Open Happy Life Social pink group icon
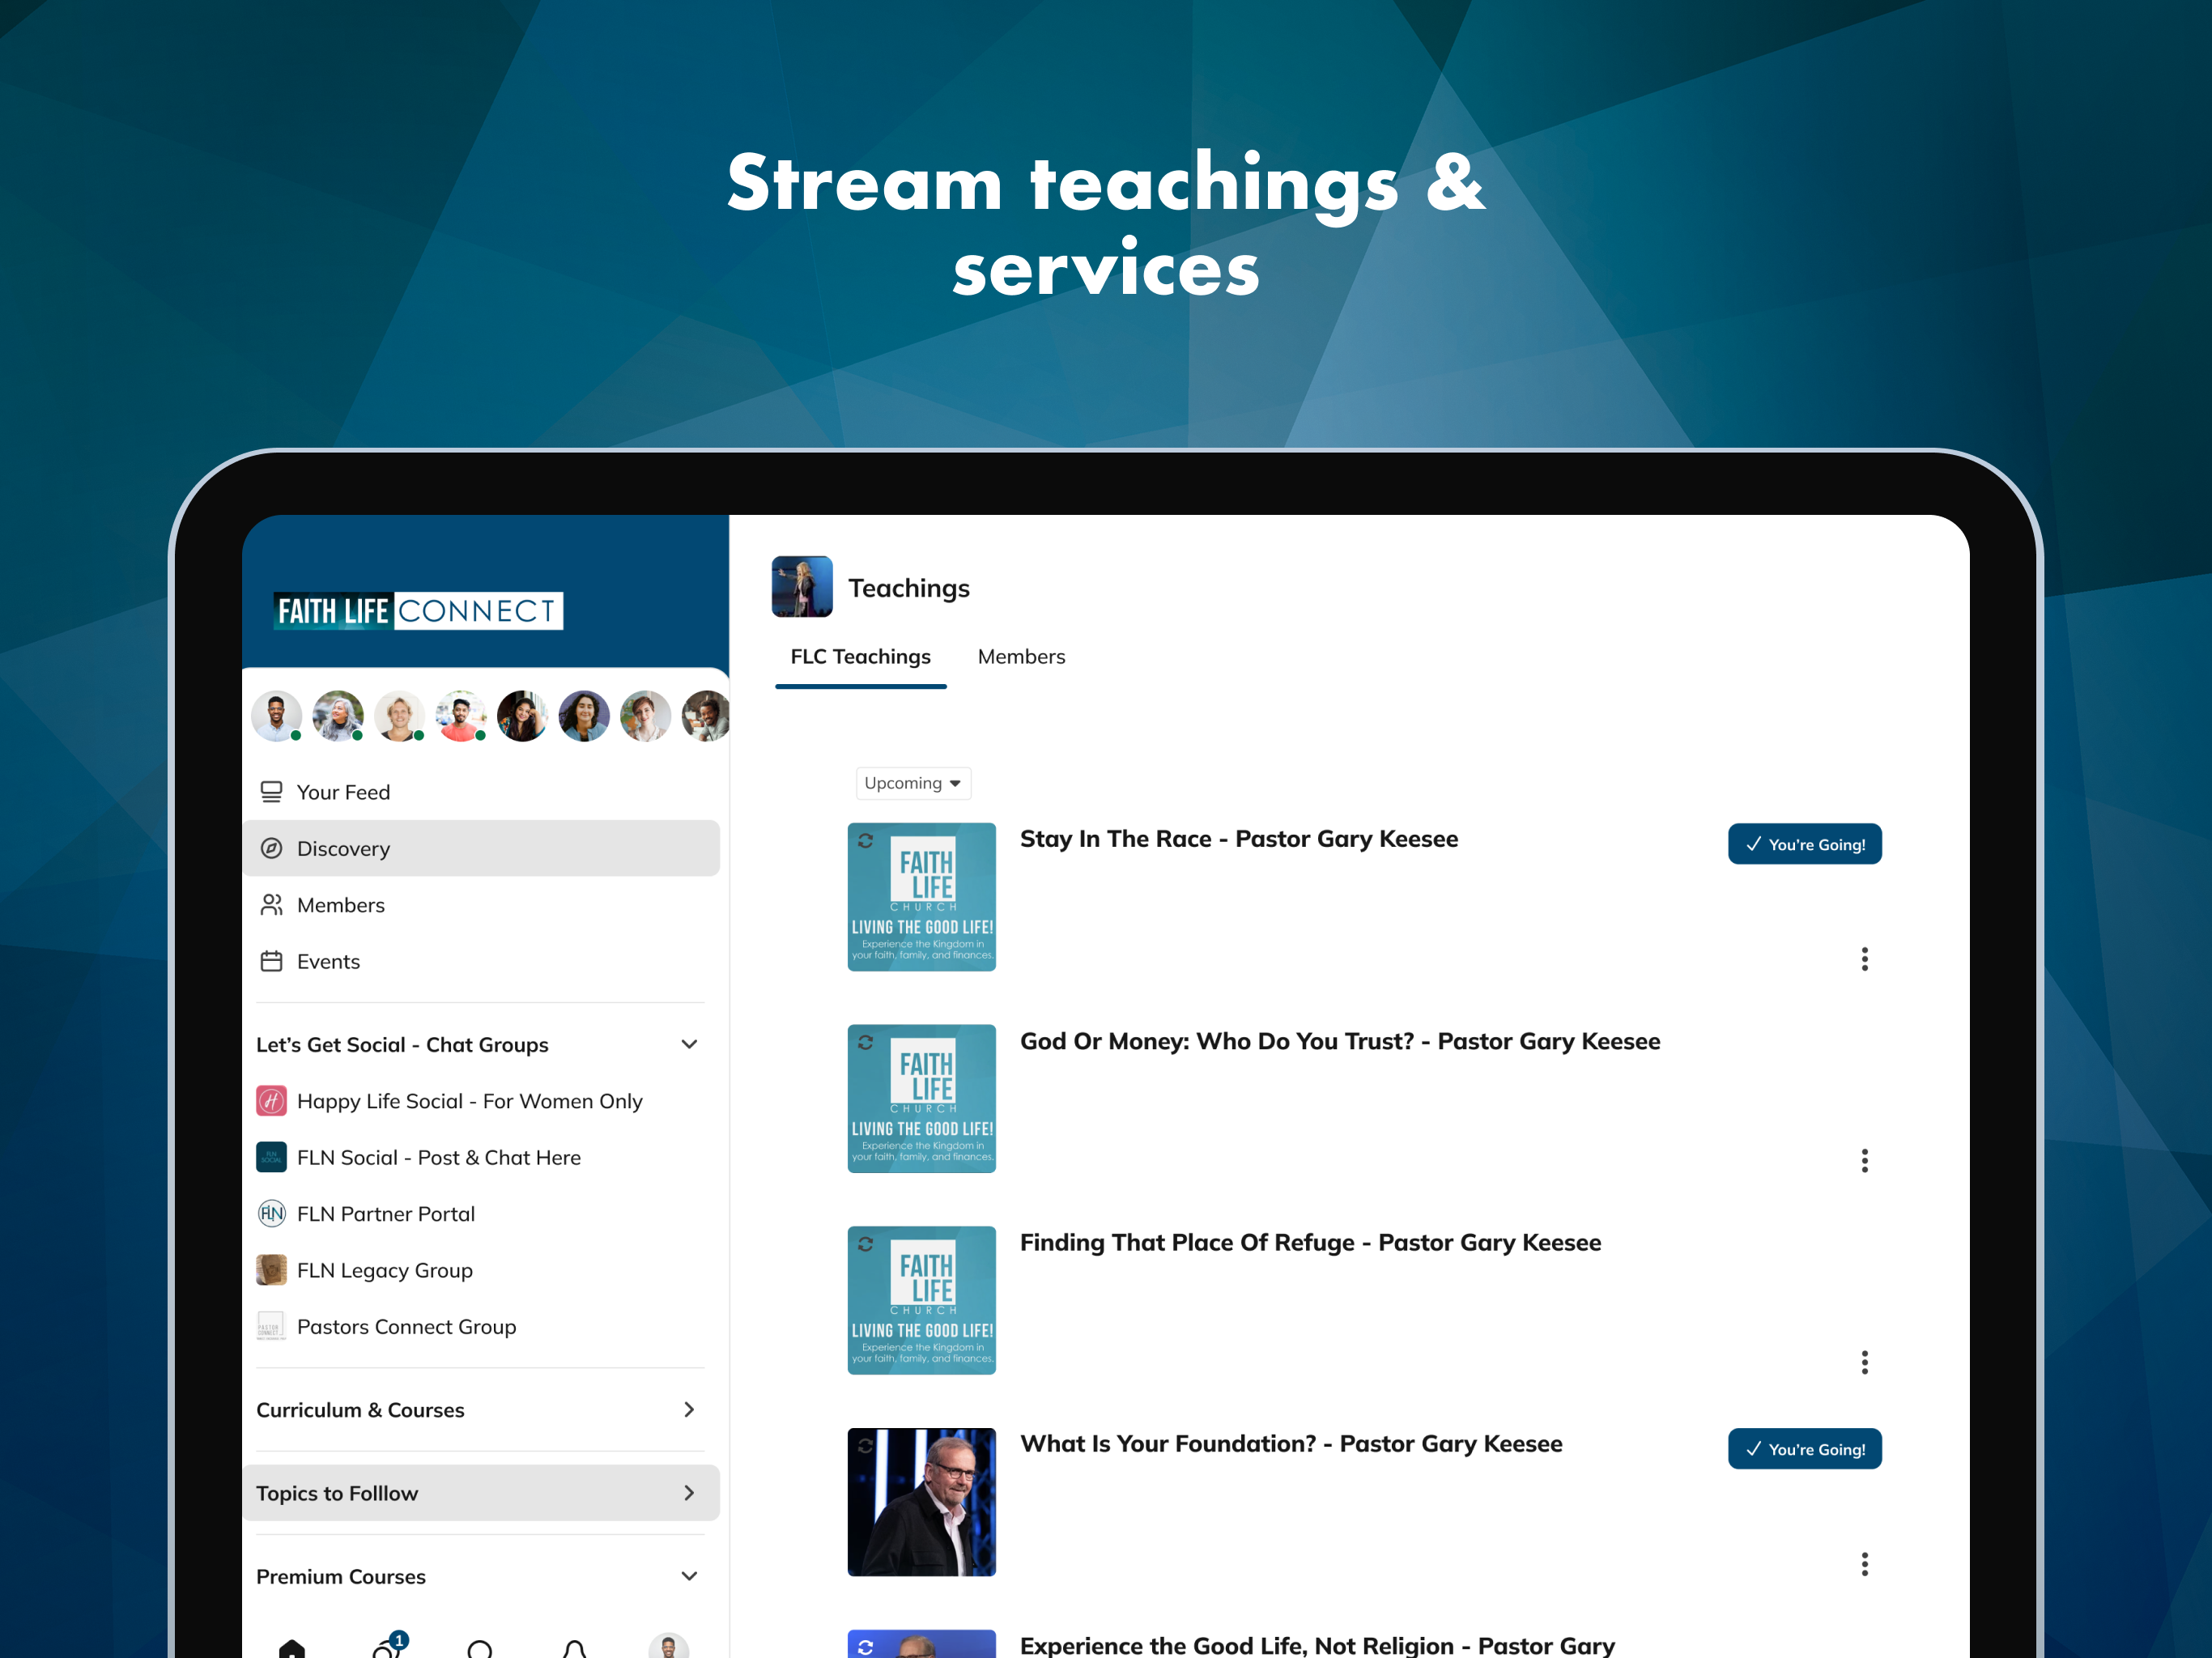This screenshot has width=2212, height=1658. coord(271,1101)
